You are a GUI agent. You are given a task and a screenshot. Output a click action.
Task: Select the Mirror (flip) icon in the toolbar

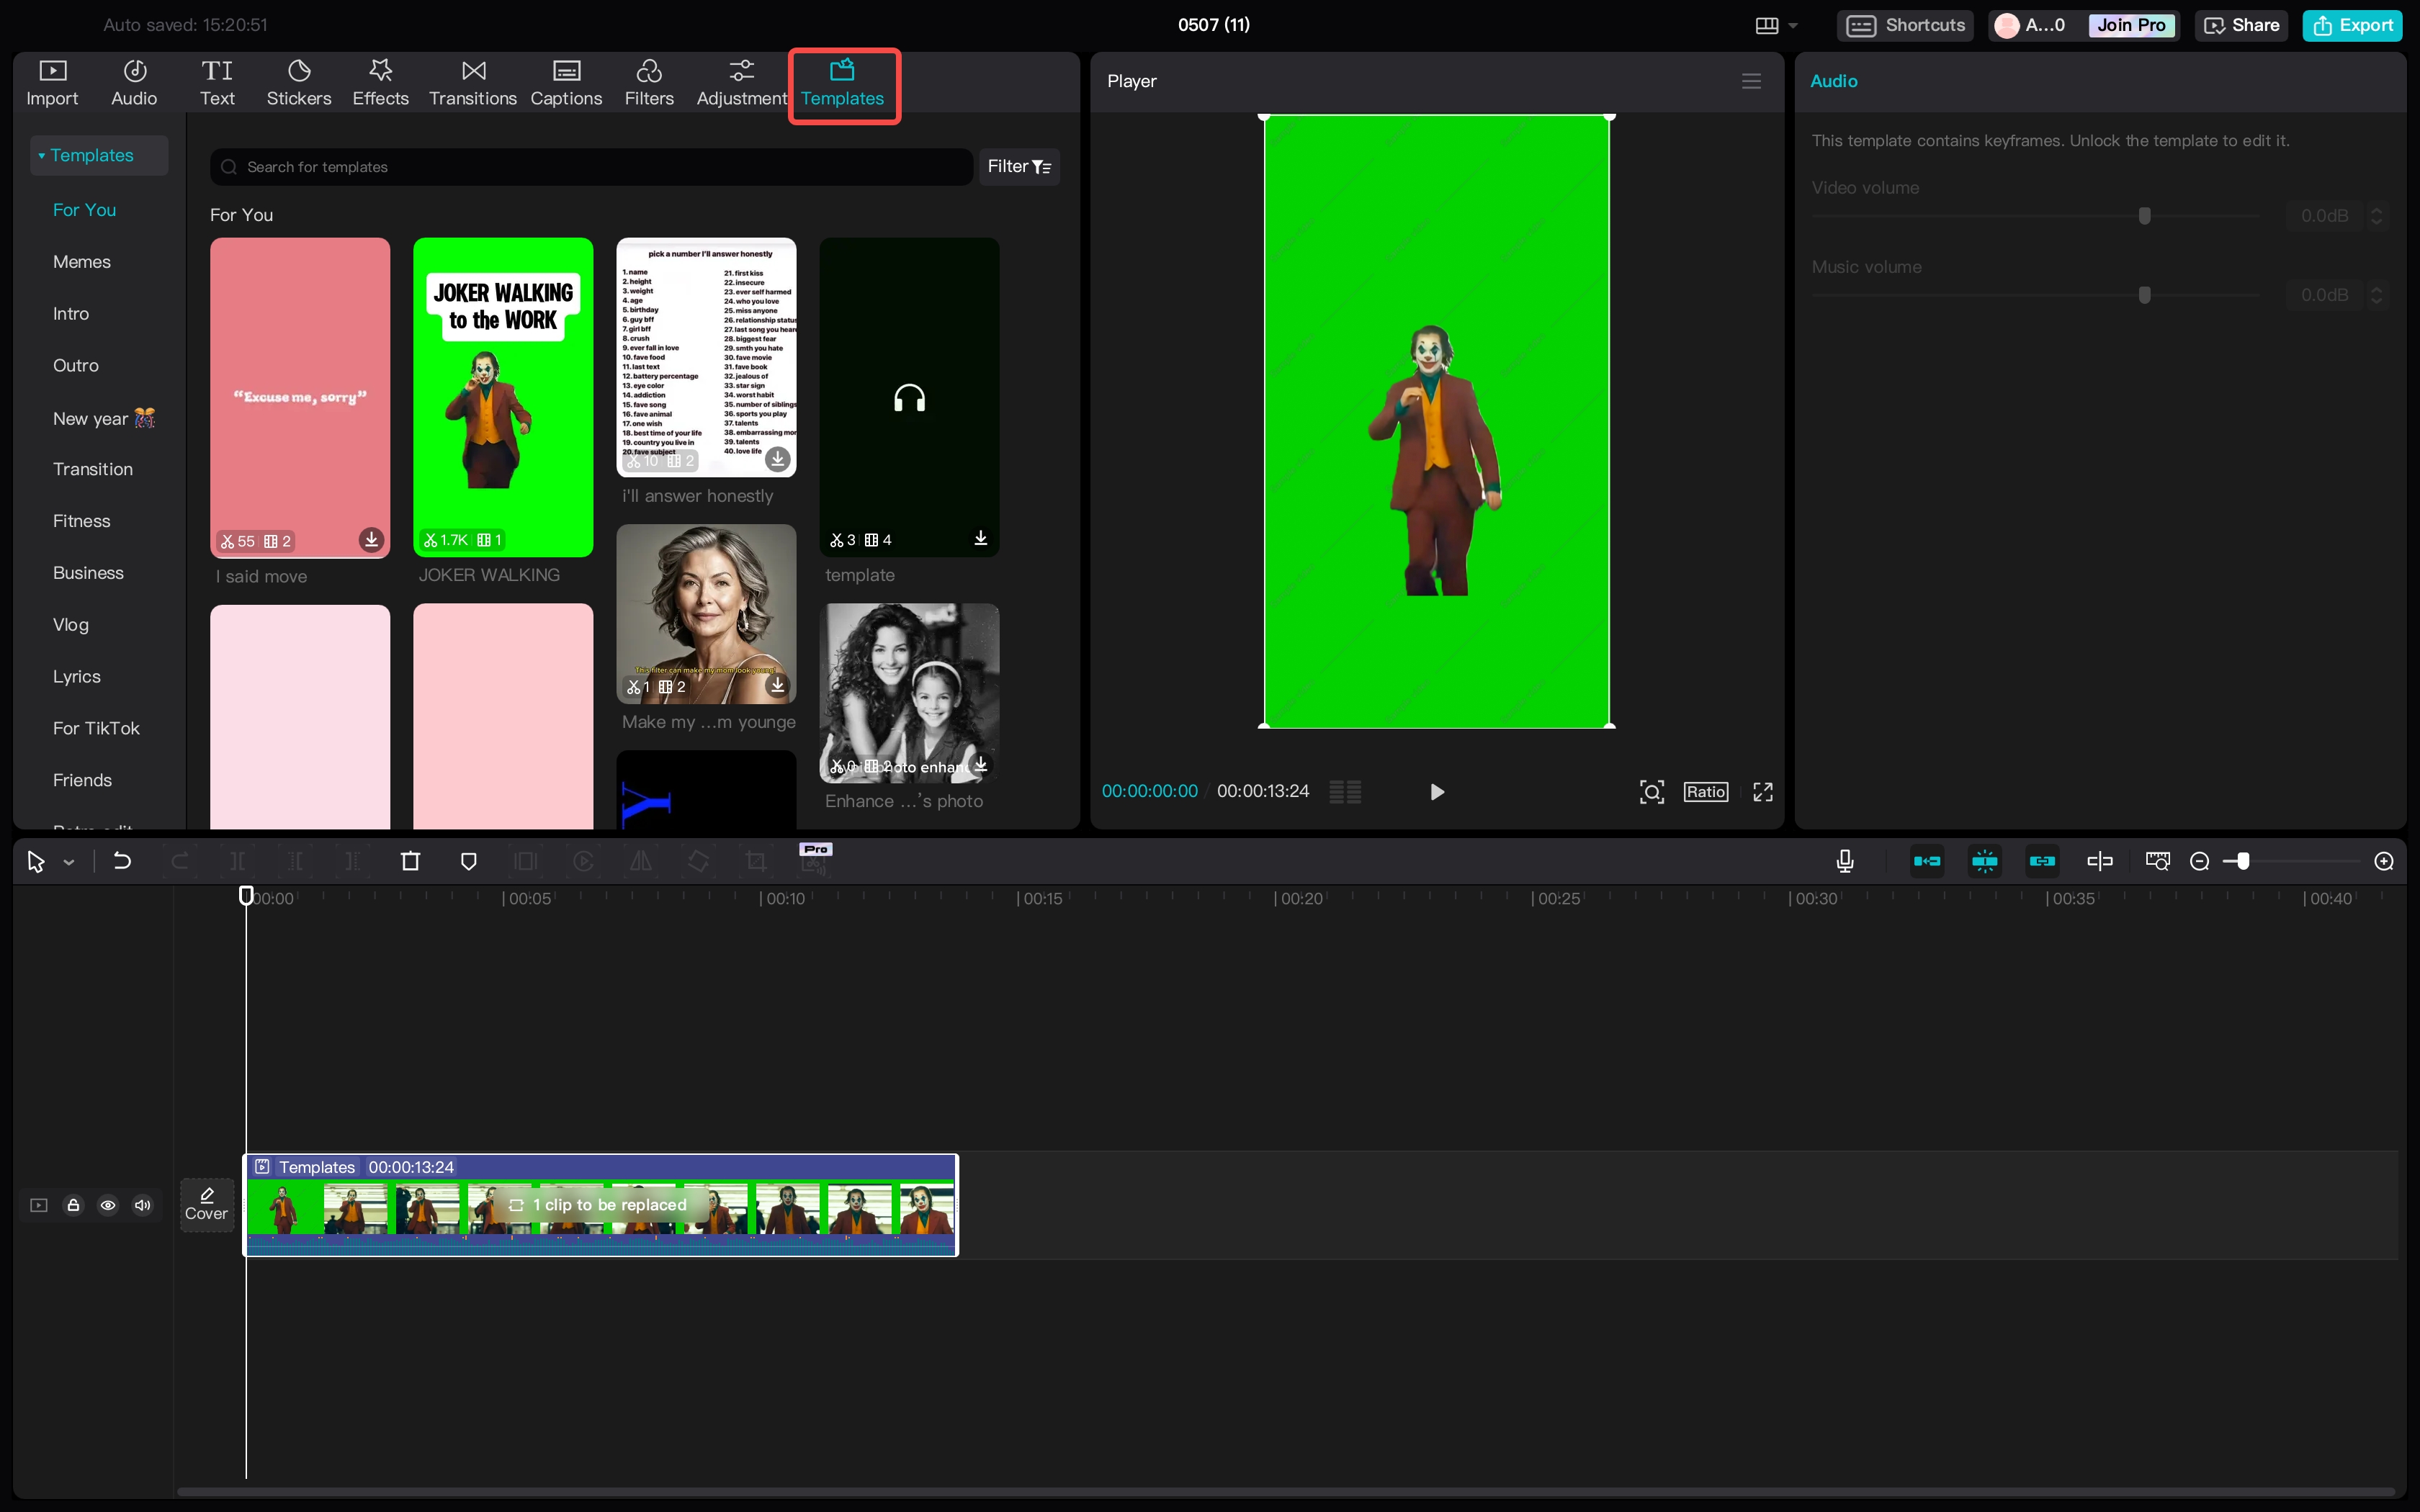tap(640, 860)
